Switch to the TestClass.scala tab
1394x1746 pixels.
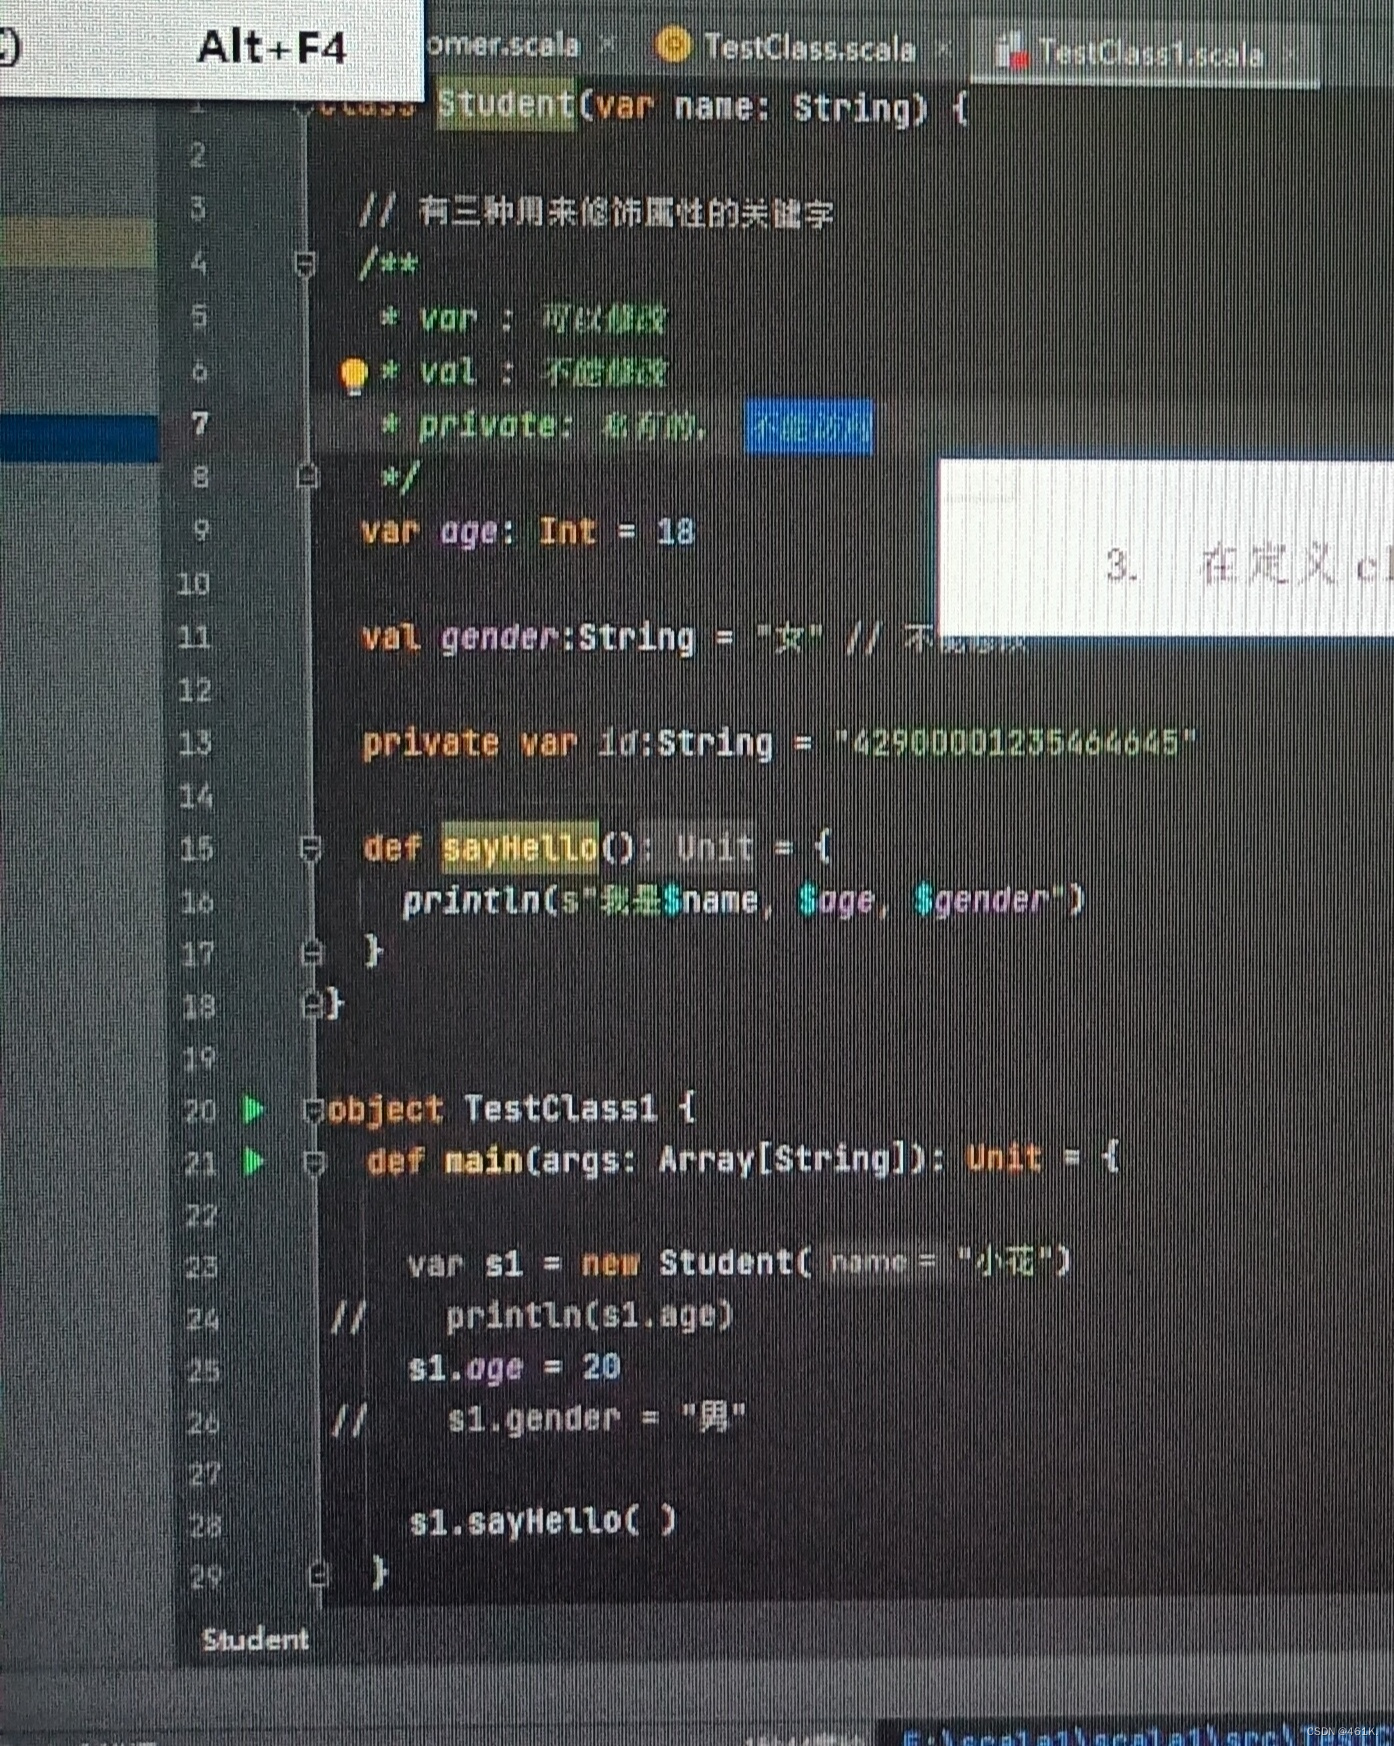coord(809,47)
